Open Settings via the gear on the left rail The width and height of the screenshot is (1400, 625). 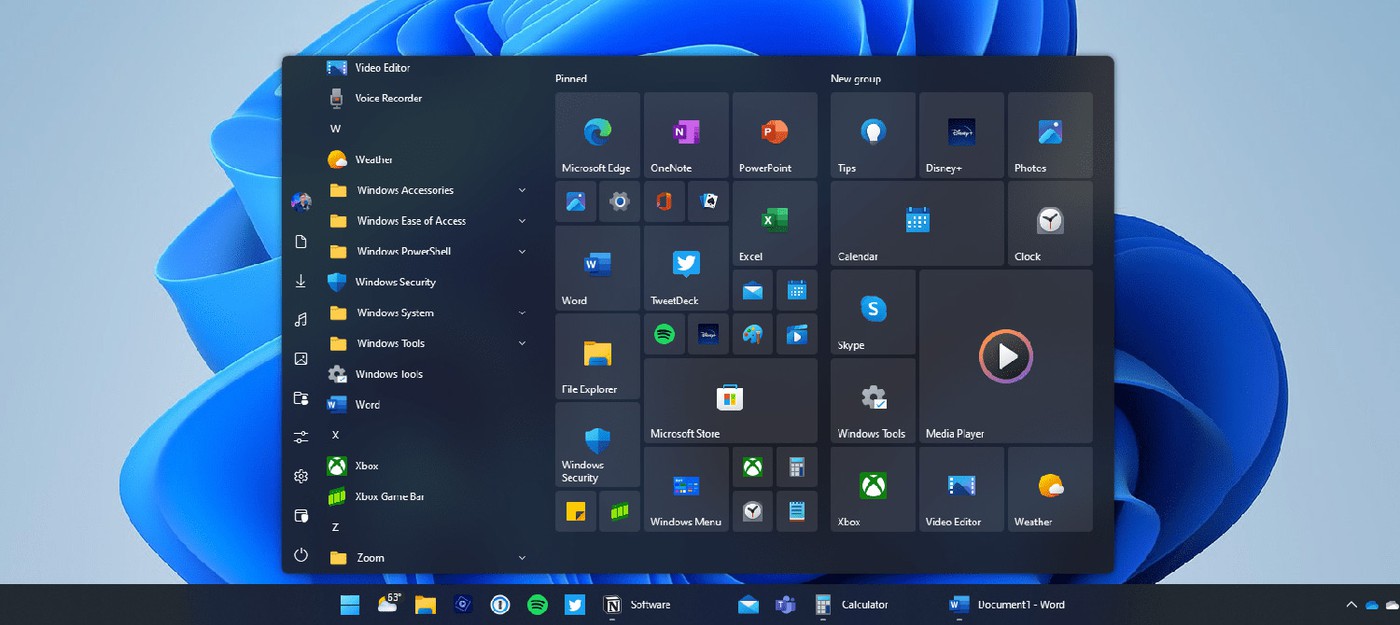click(300, 477)
